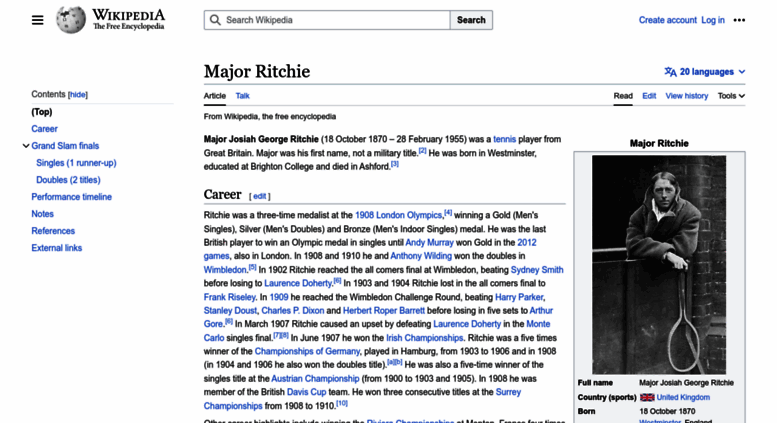Open the Wimbledon link
This screenshot has height=423, width=777.
pos(225,270)
